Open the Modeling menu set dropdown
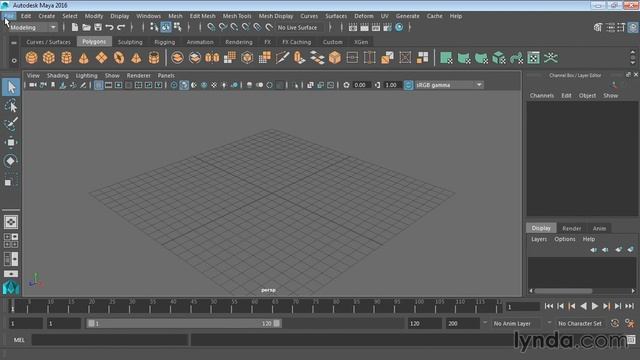640x360 pixels. (x=33, y=27)
